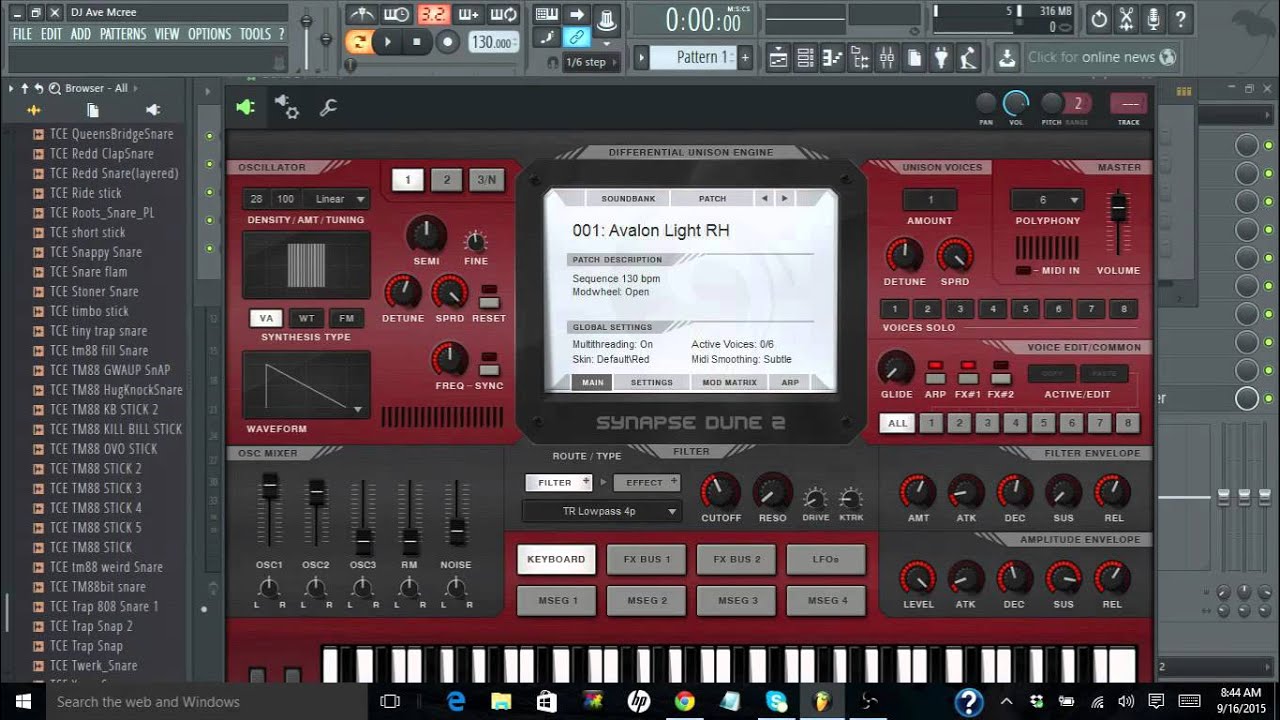Screen dimensions: 1280x720
Task: Open the mixer faders icon
Action: coord(886,58)
